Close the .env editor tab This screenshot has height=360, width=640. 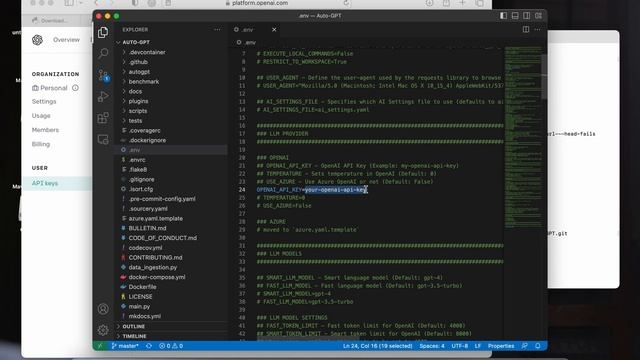274,29
